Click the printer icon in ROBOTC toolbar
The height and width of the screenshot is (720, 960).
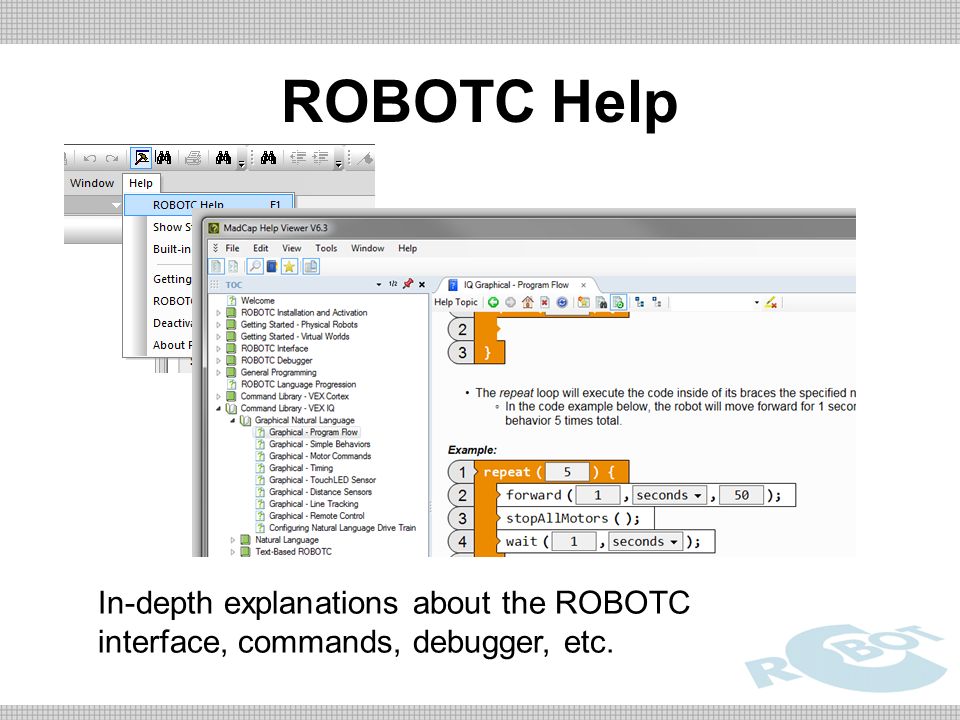pyautogui.click(x=193, y=159)
